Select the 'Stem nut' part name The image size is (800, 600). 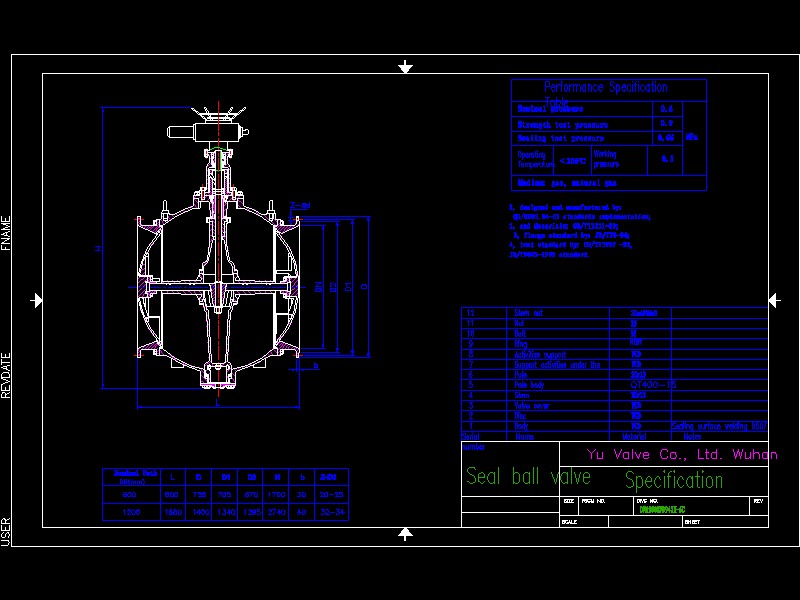click(529, 313)
